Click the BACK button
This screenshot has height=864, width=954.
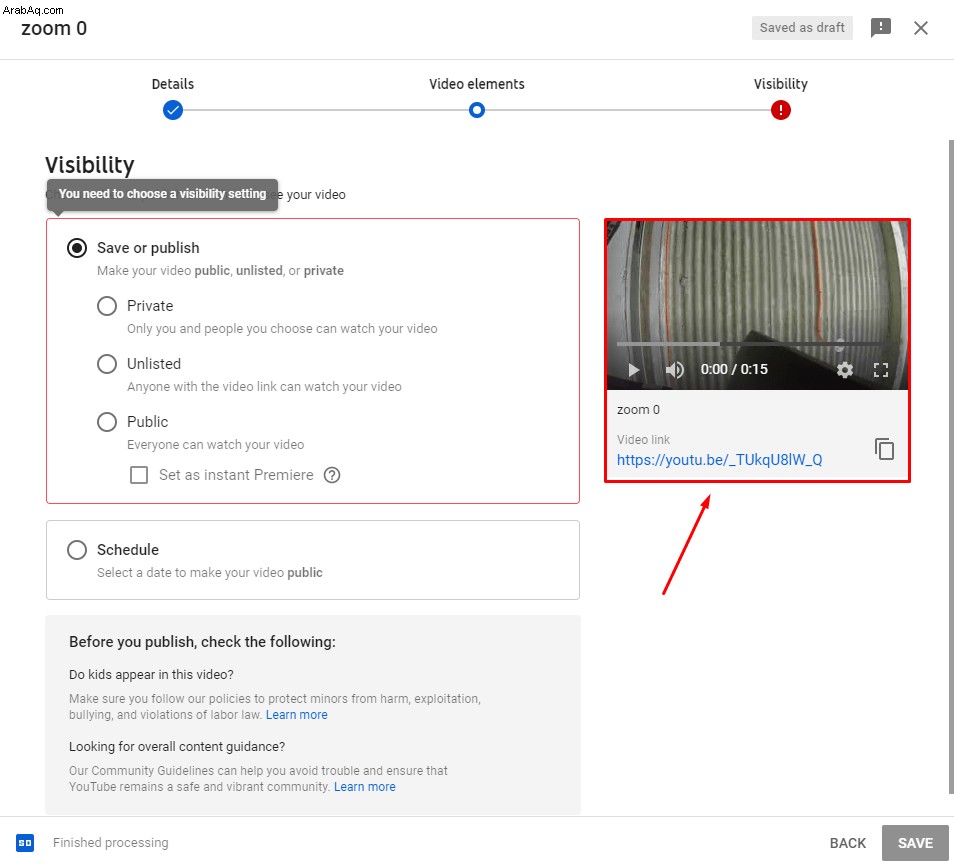pyautogui.click(x=848, y=843)
